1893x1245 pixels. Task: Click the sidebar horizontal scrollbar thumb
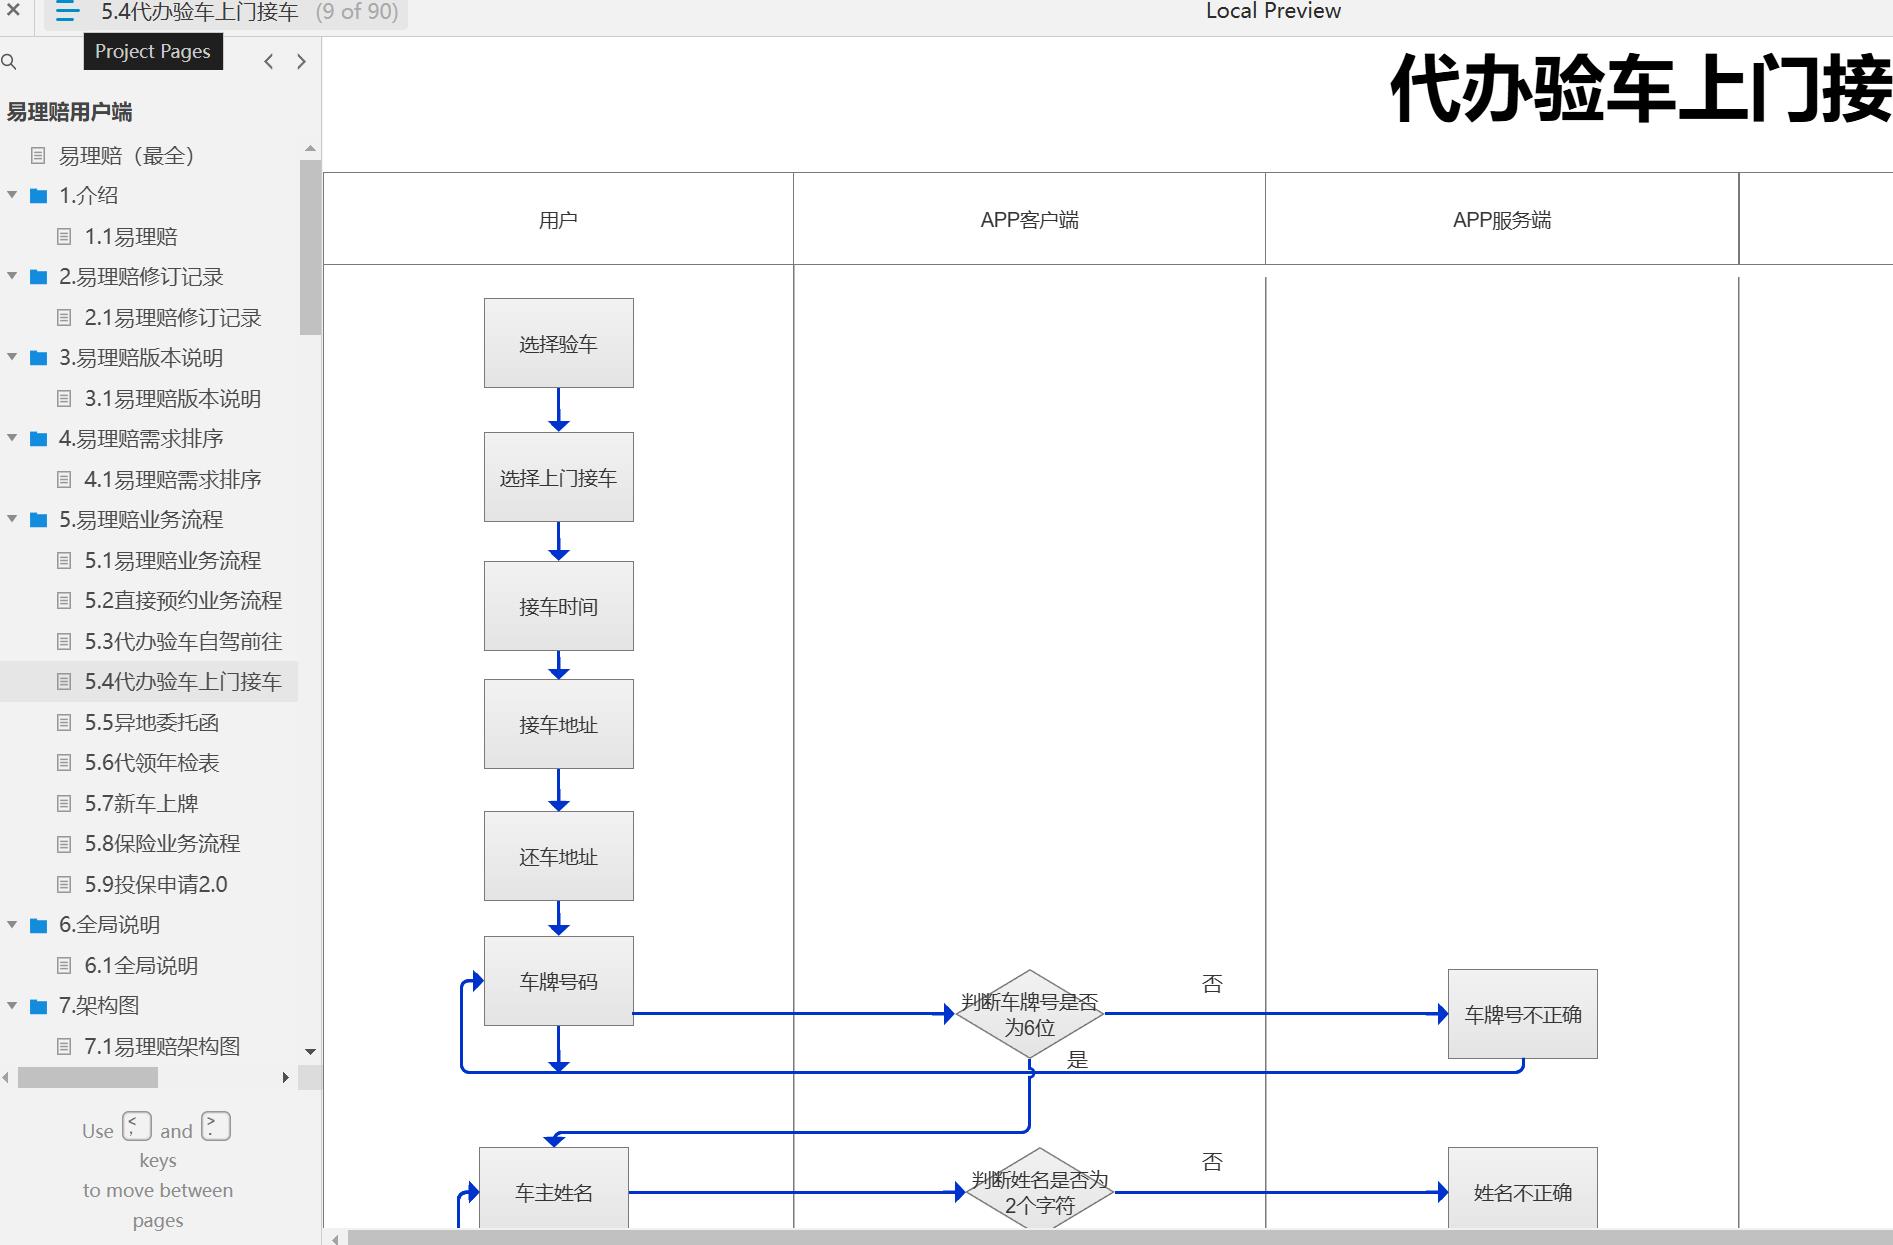pos(88,1078)
